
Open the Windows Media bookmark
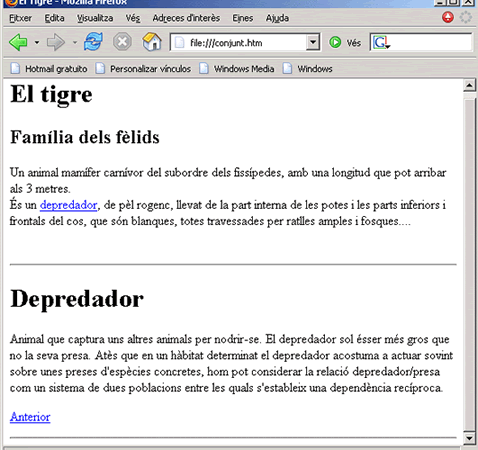(237, 69)
